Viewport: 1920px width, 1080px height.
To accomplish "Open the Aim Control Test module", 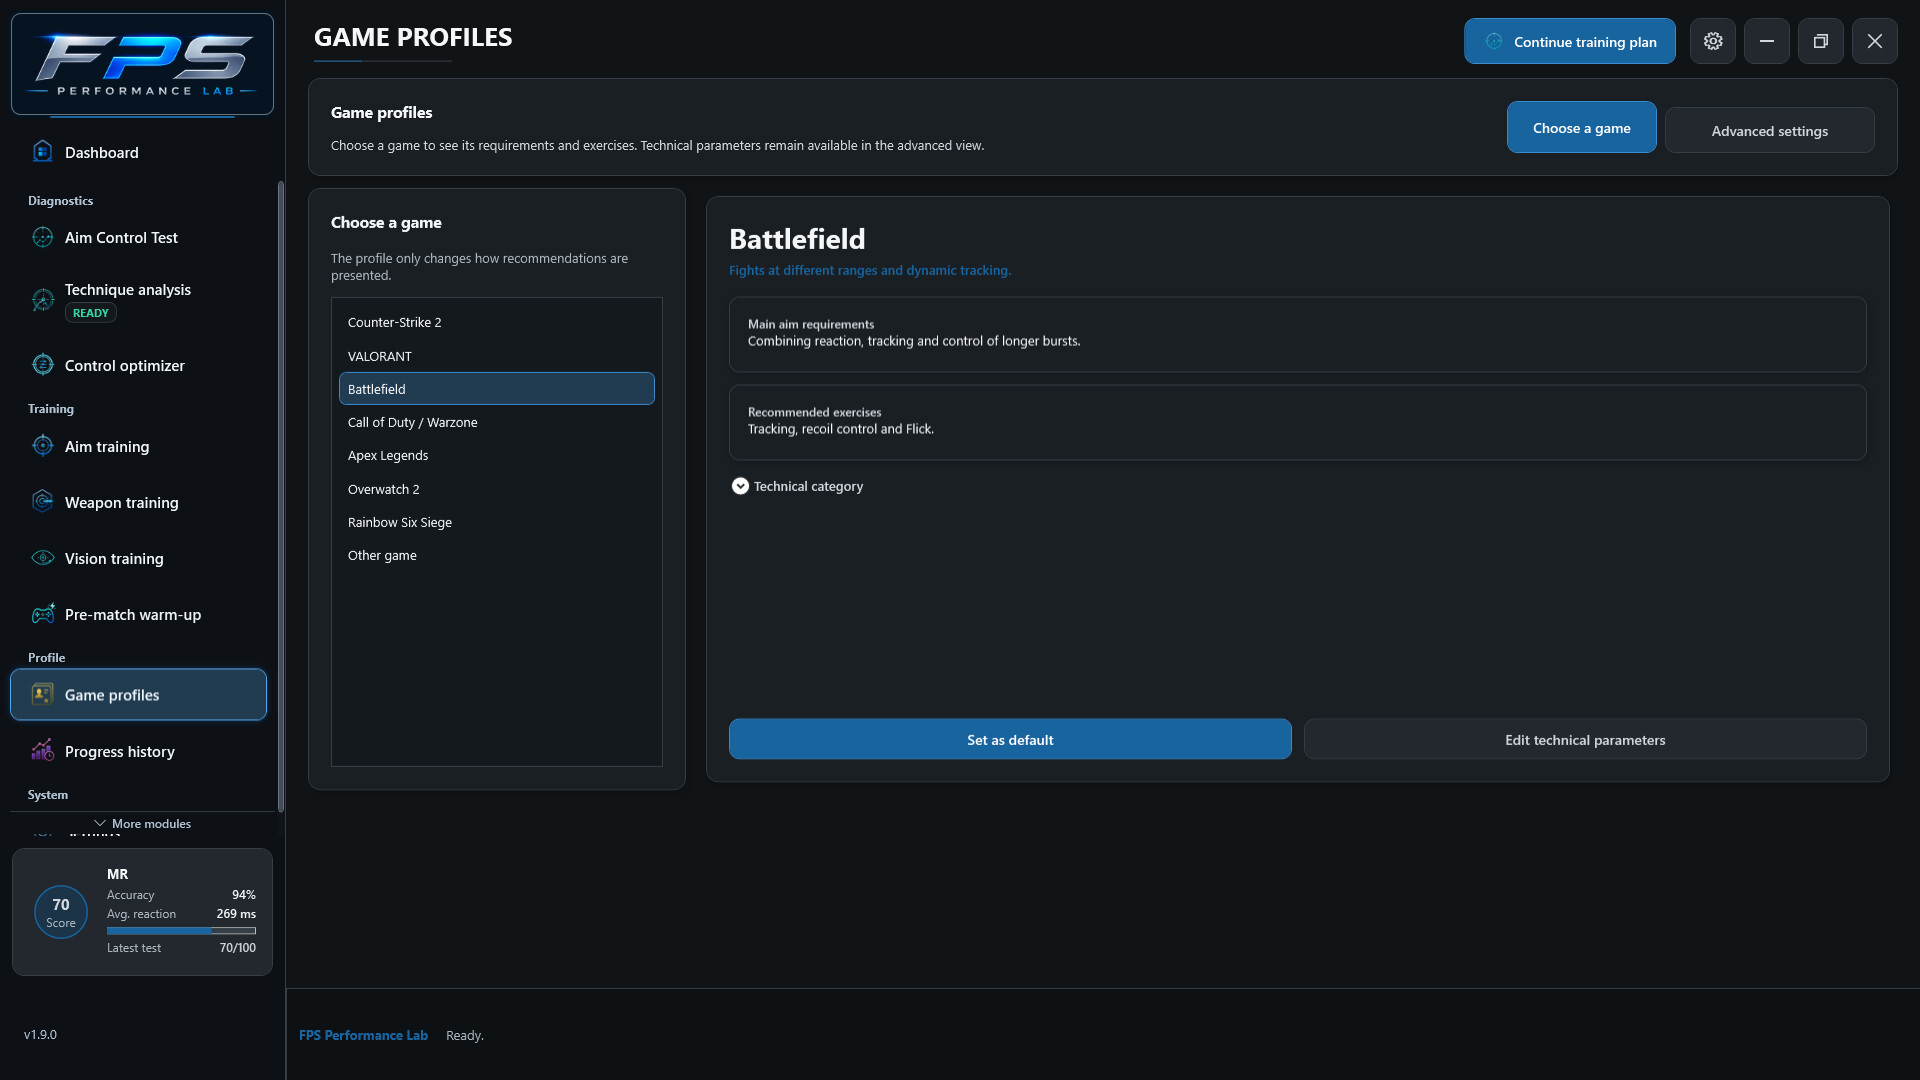I will click(x=121, y=237).
